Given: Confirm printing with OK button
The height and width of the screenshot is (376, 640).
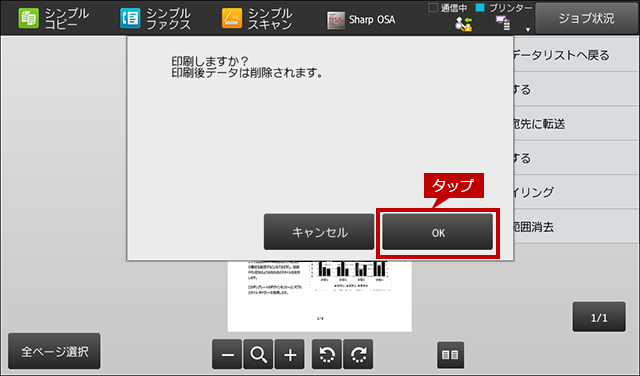Looking at the screenshot, I should point(438,232).
